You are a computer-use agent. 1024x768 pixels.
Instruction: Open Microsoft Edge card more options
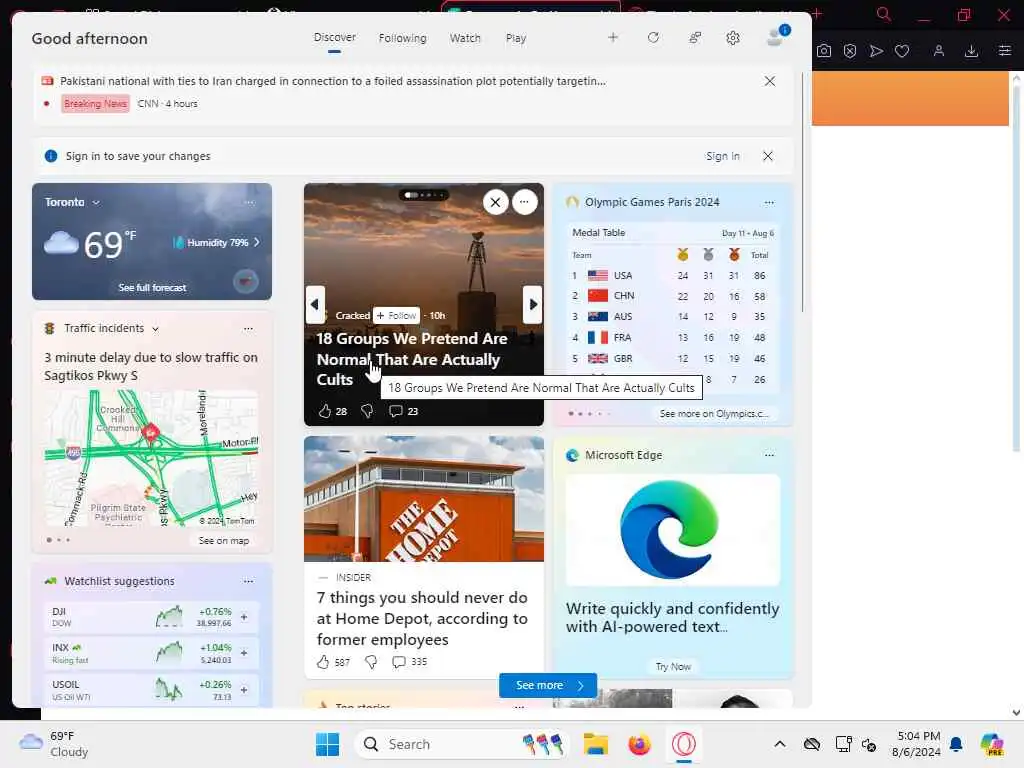click(769, 455)
